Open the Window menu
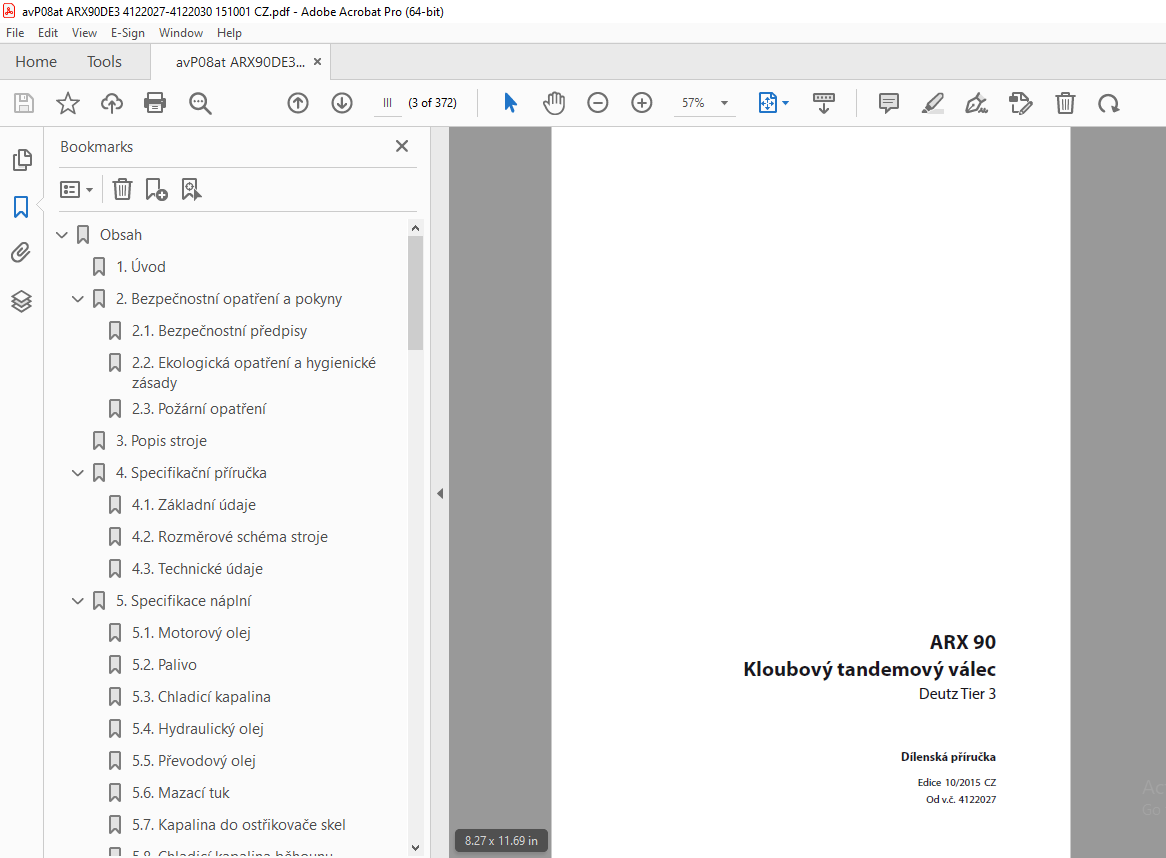The height and width of the screenshot is (858, 1166). pos(181,33)
